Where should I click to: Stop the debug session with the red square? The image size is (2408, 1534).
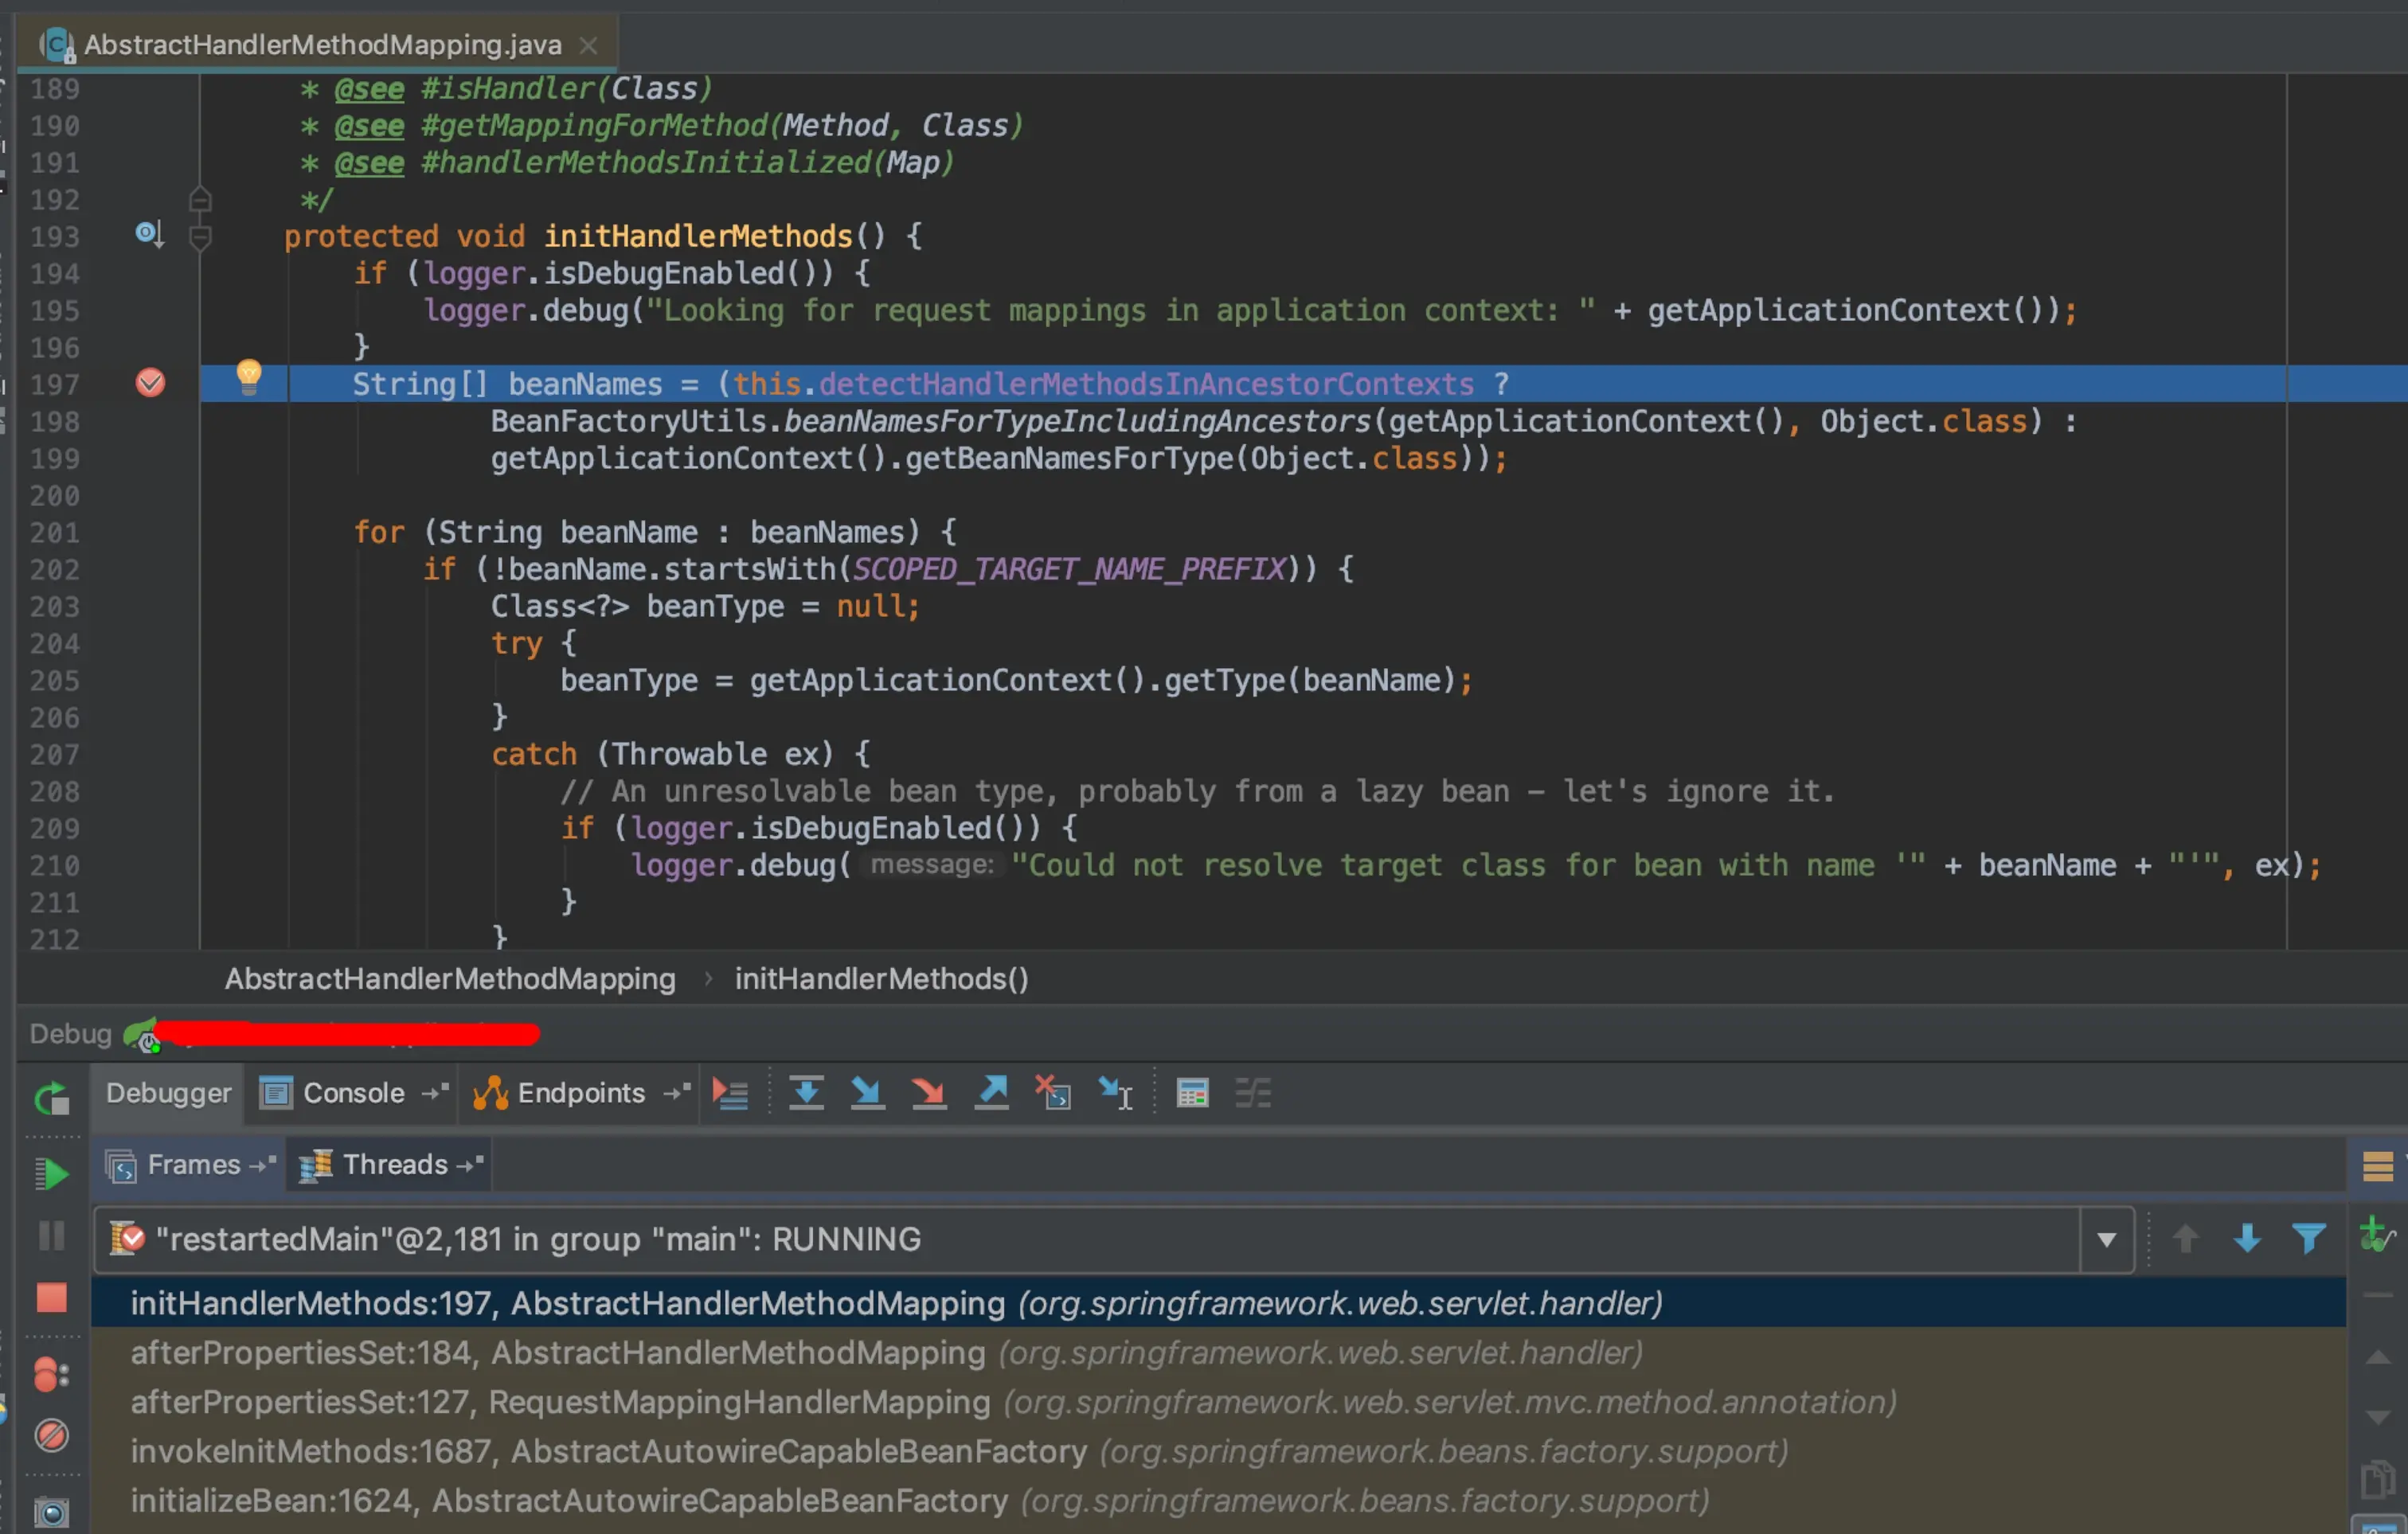[x=51, y=1298]
